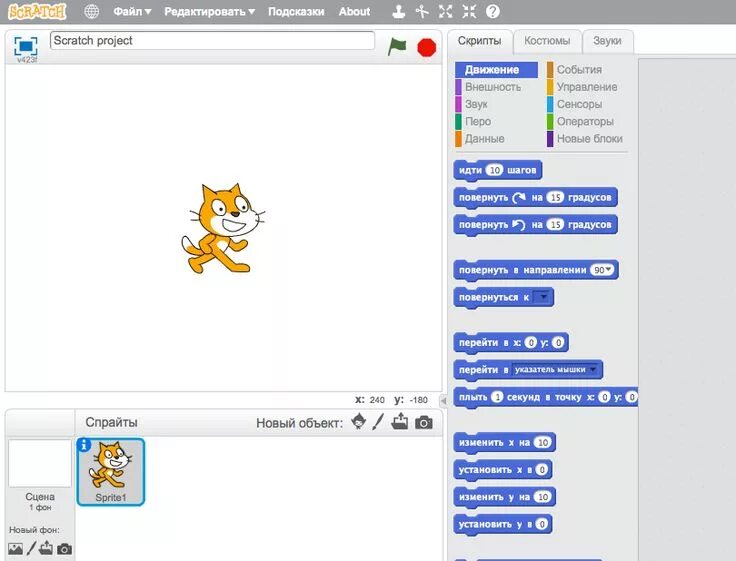
Task: Switch to the Костюмы tab
Action: (x=547, y=41)
